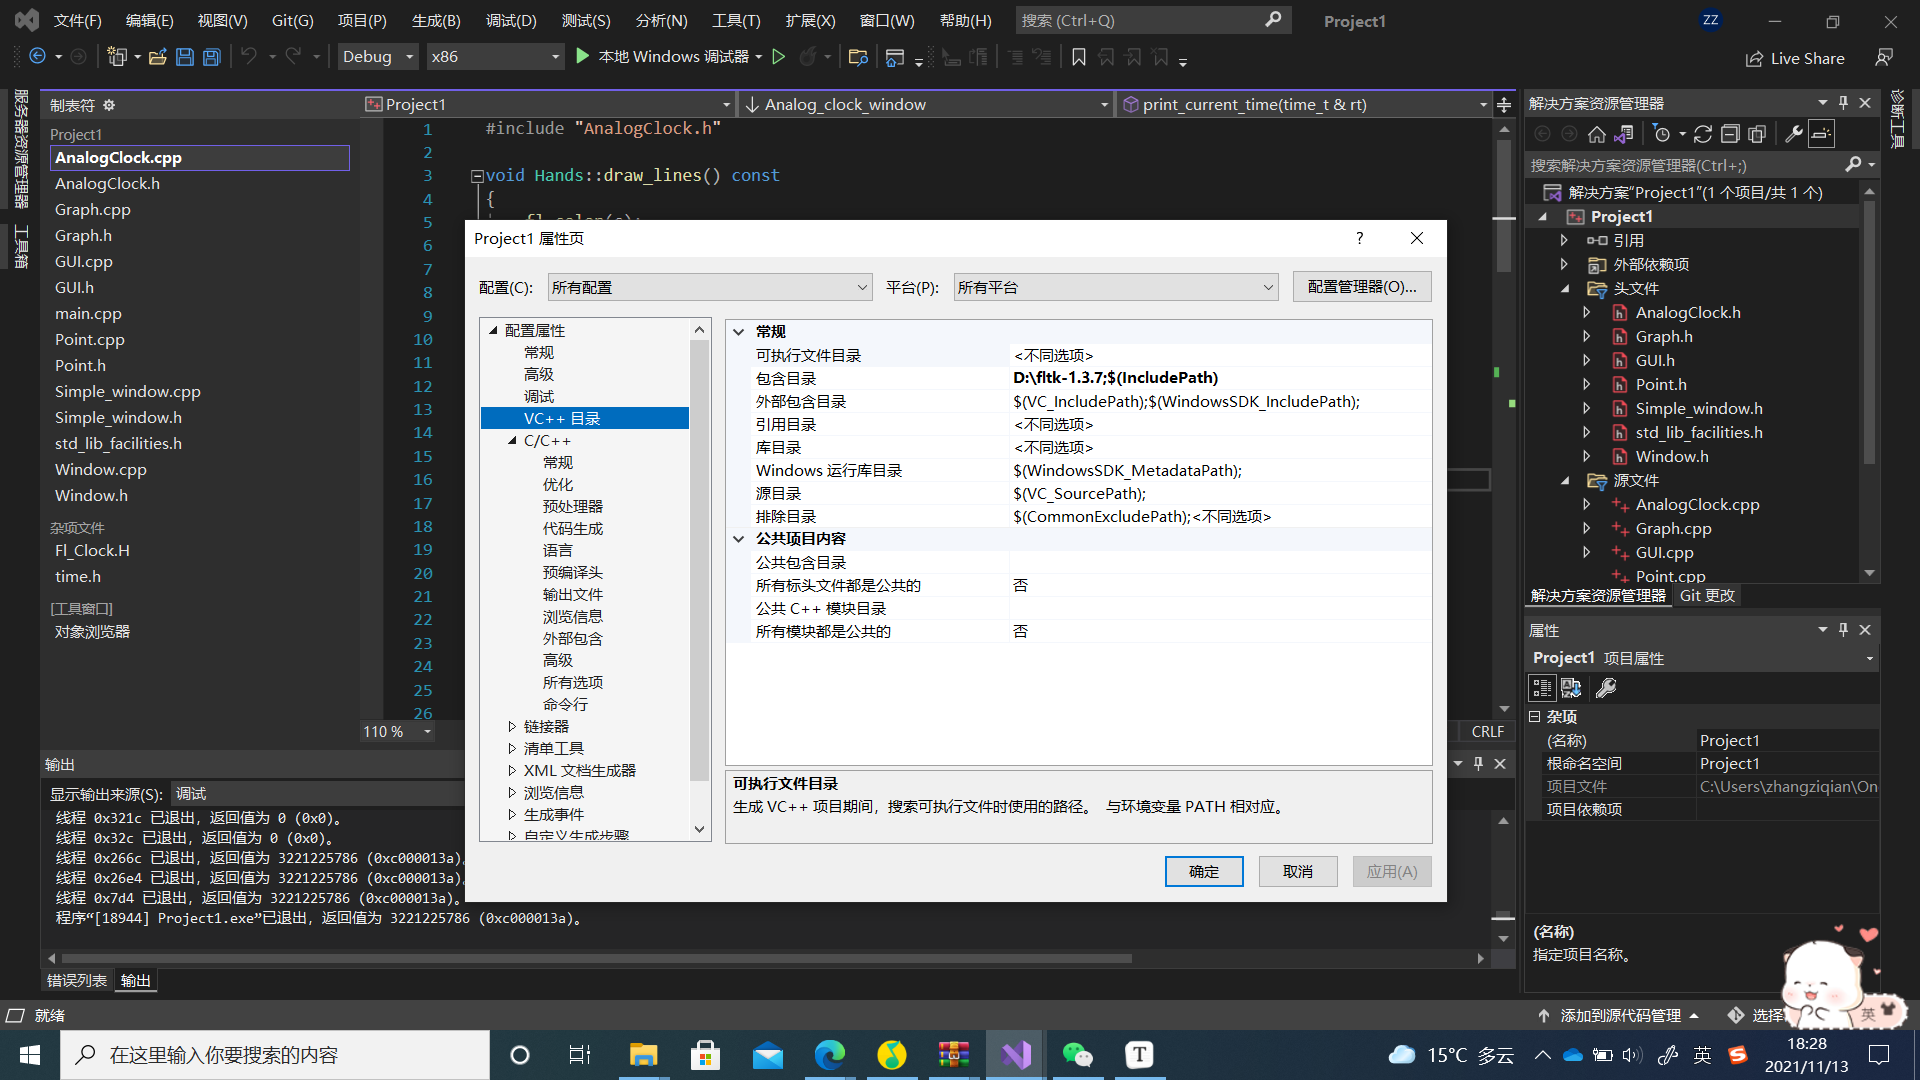
Task: Open the 调试(D) menu
Action: pos(511,20)
